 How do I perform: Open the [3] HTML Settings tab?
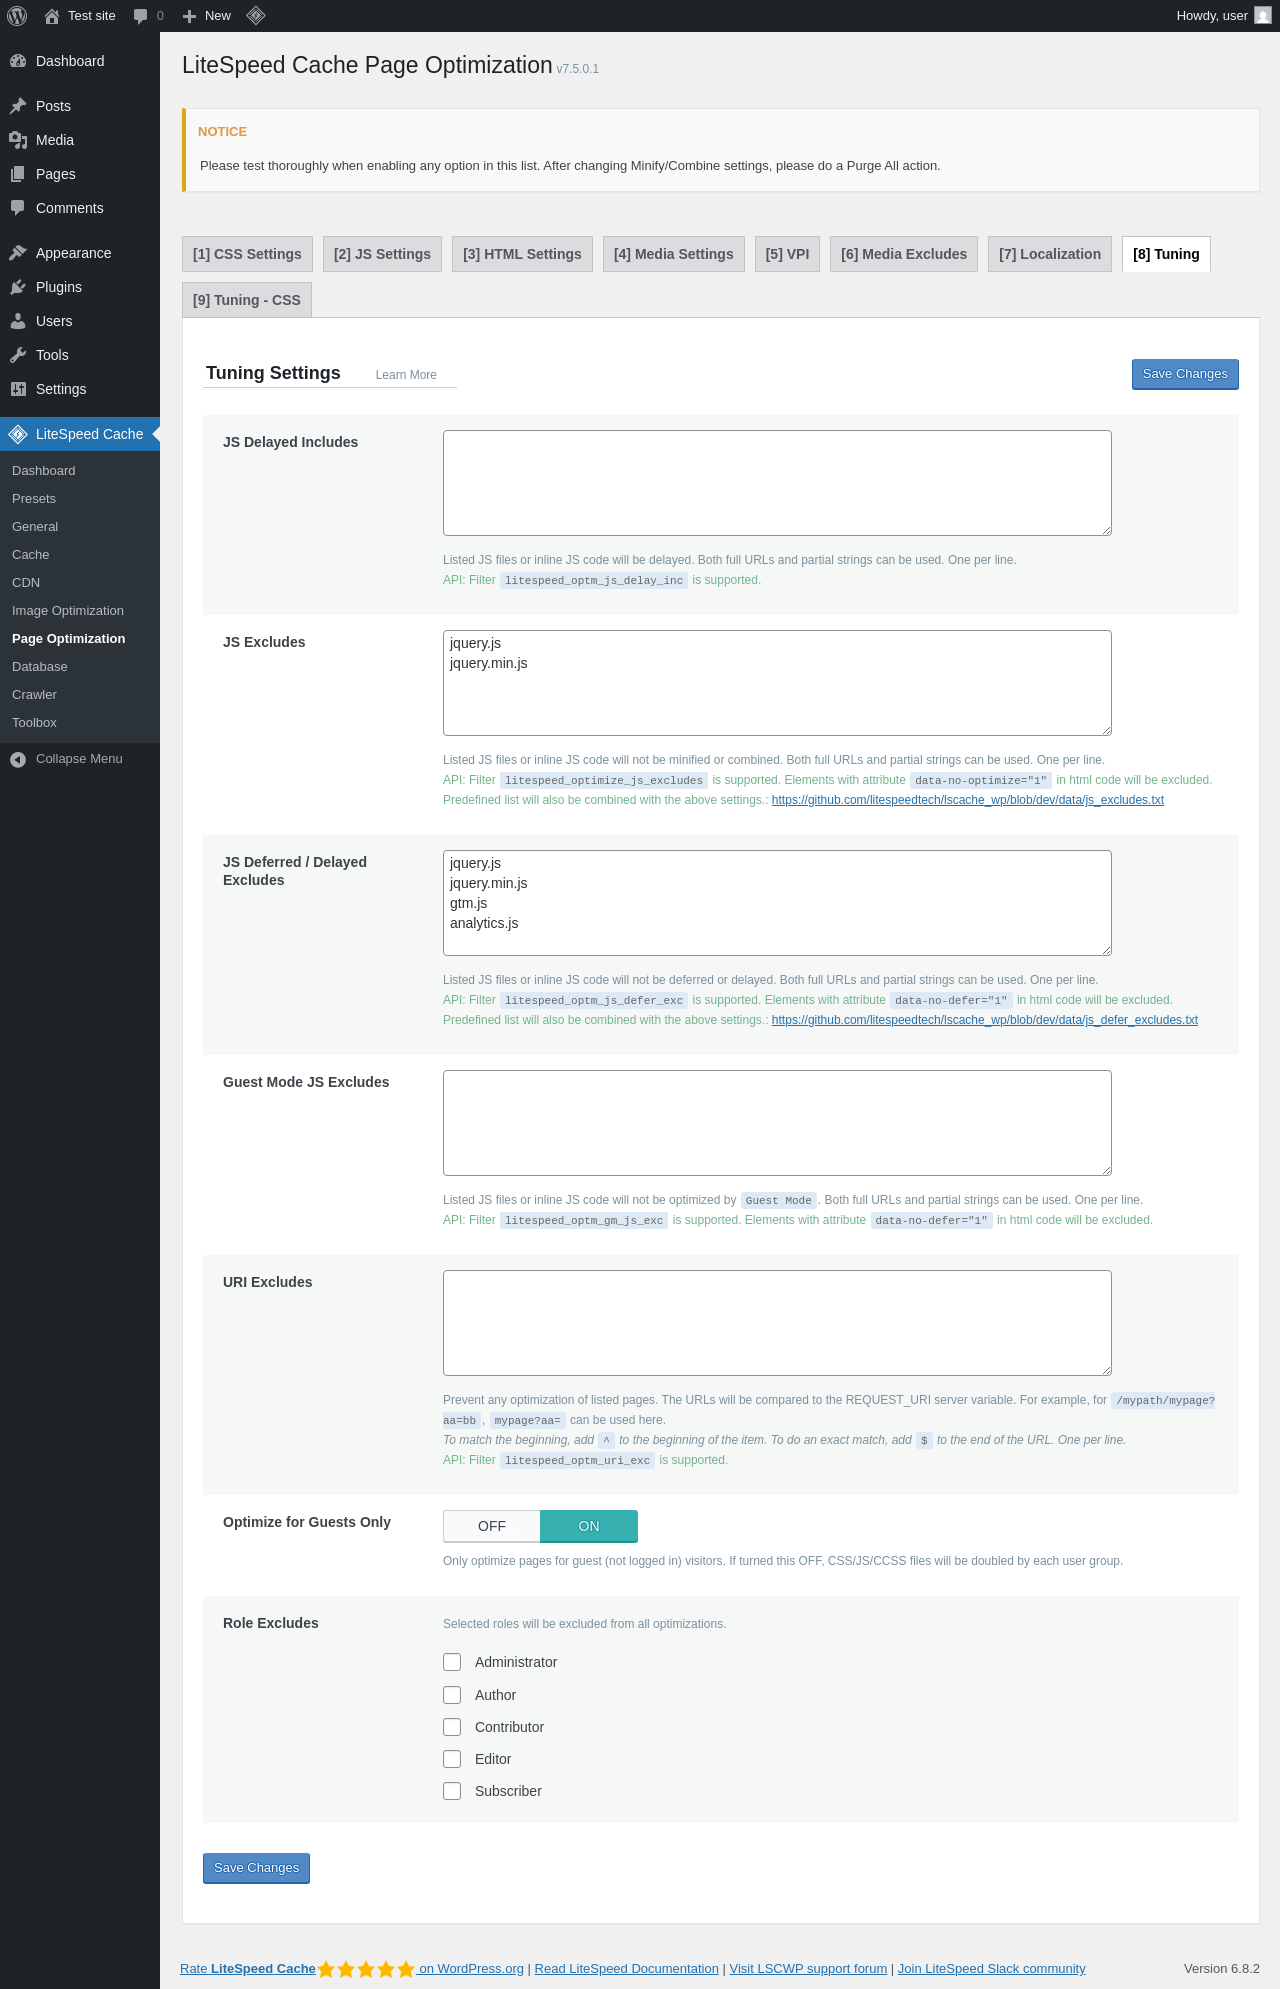coord(522,254)
